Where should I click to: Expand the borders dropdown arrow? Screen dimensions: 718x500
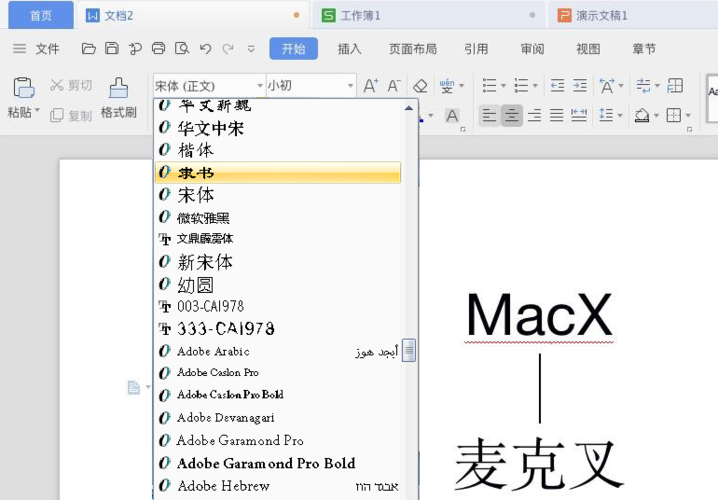coord(688,115)
